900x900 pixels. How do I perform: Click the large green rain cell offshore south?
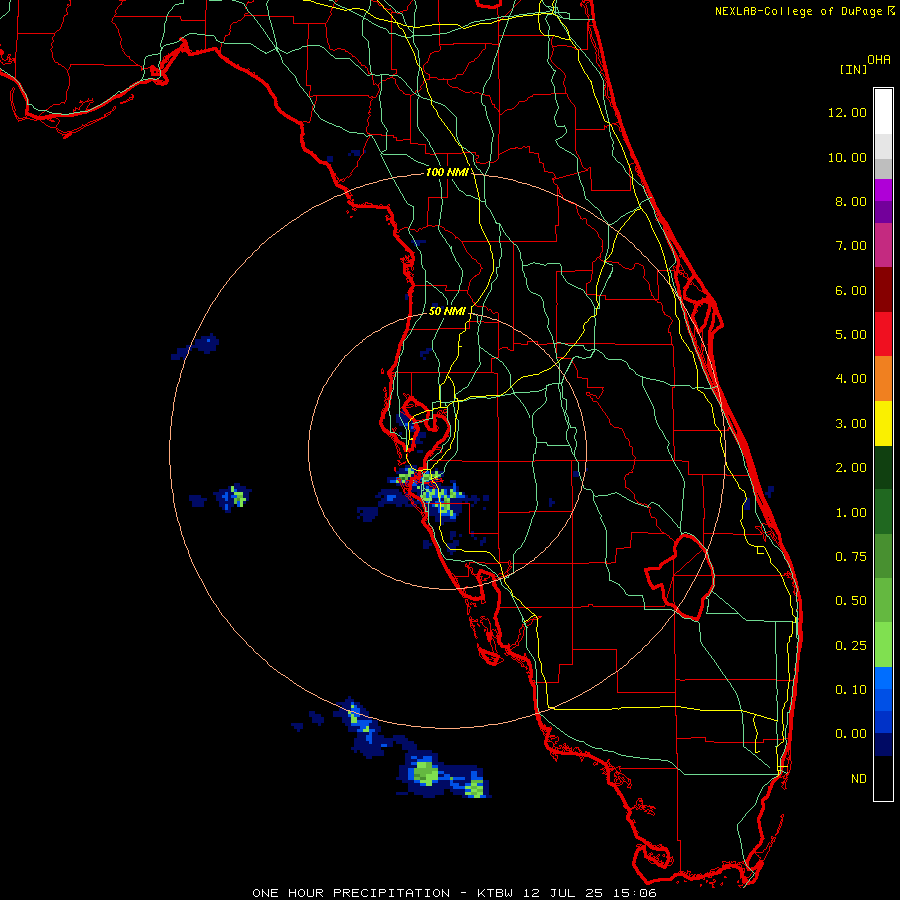(426, 773)
